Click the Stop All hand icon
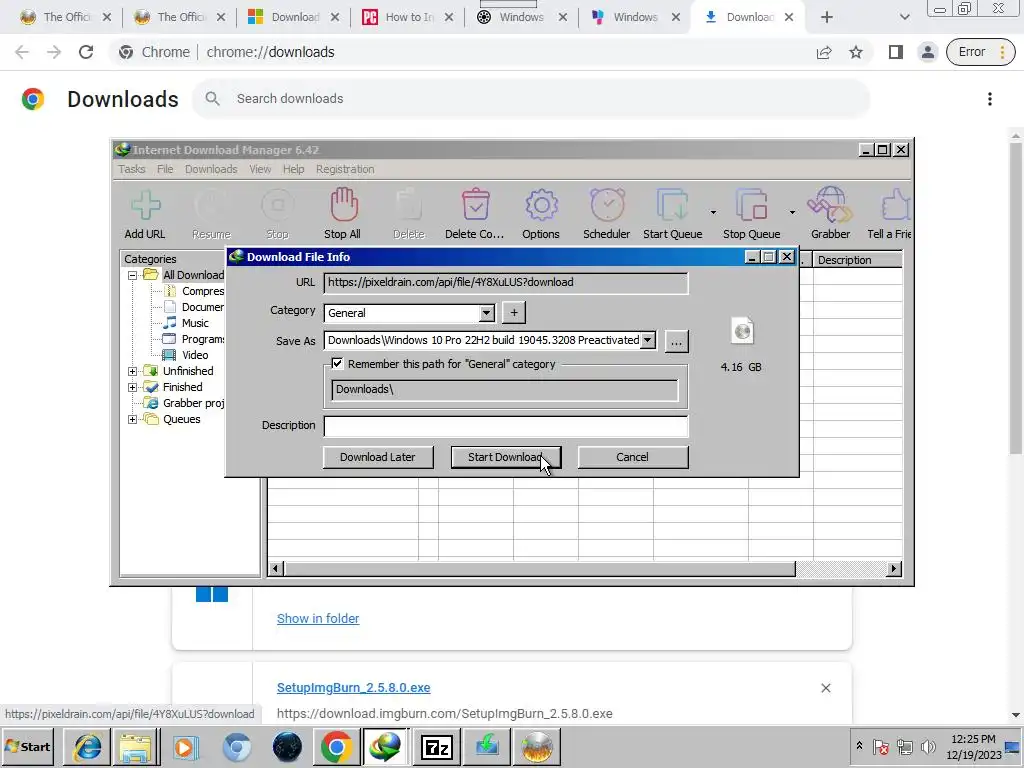The height and width of the screenshot is (768, 1024). click(343, 205)
